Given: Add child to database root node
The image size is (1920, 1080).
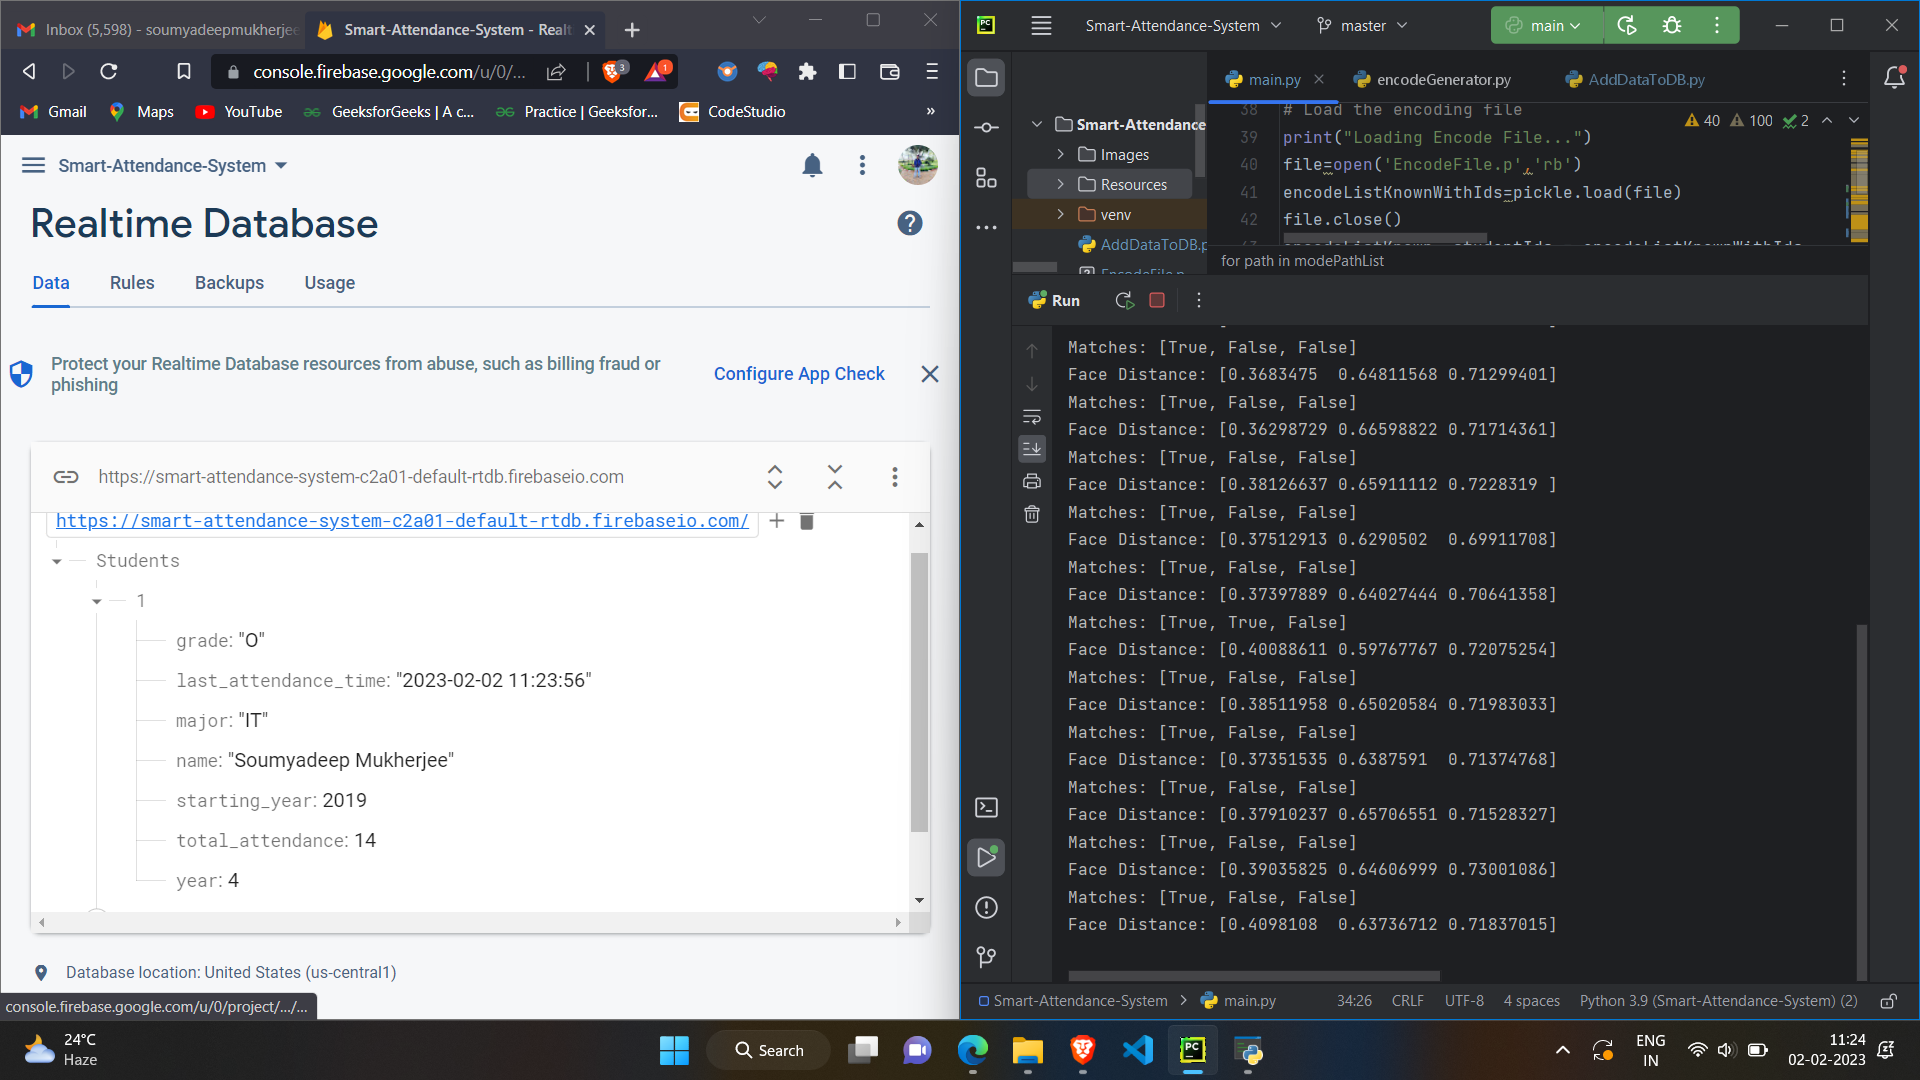Looking at the screenshot, I should (776, 521).
